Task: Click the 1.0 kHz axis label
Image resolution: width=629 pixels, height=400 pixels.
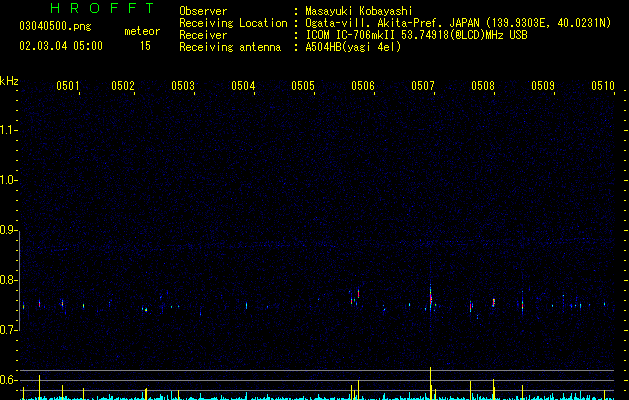Action: (x=8, y=180)
